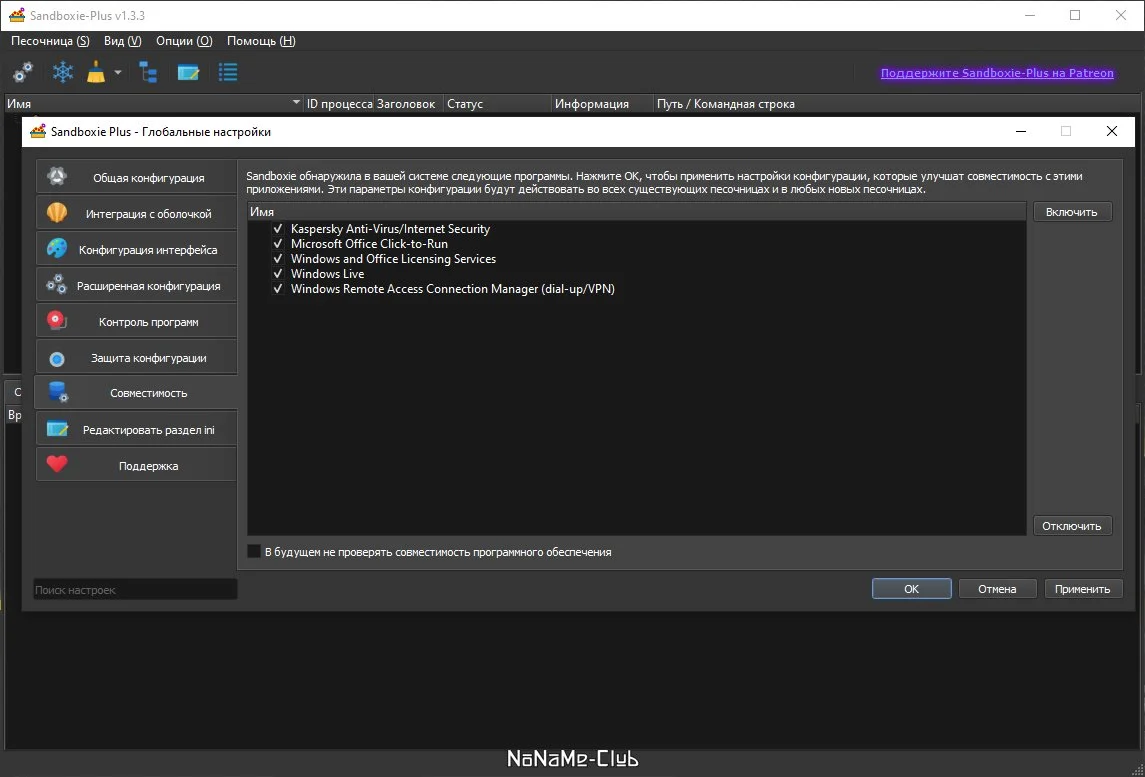Select the Расширенная конфигурация tab
1145x777 pixels.
[x=137, y=286]
